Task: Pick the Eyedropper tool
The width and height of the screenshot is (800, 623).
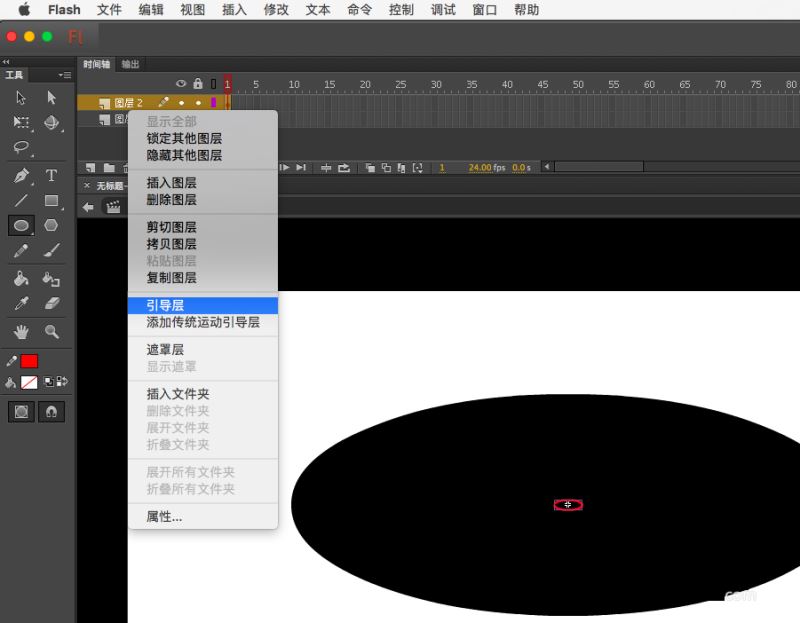Action: pyautogui.click(x=21, y=304)
